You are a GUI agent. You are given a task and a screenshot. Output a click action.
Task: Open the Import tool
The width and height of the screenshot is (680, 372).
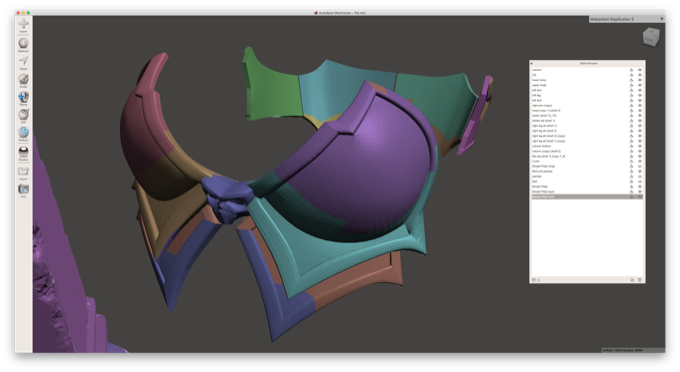[x=23, y=25]
